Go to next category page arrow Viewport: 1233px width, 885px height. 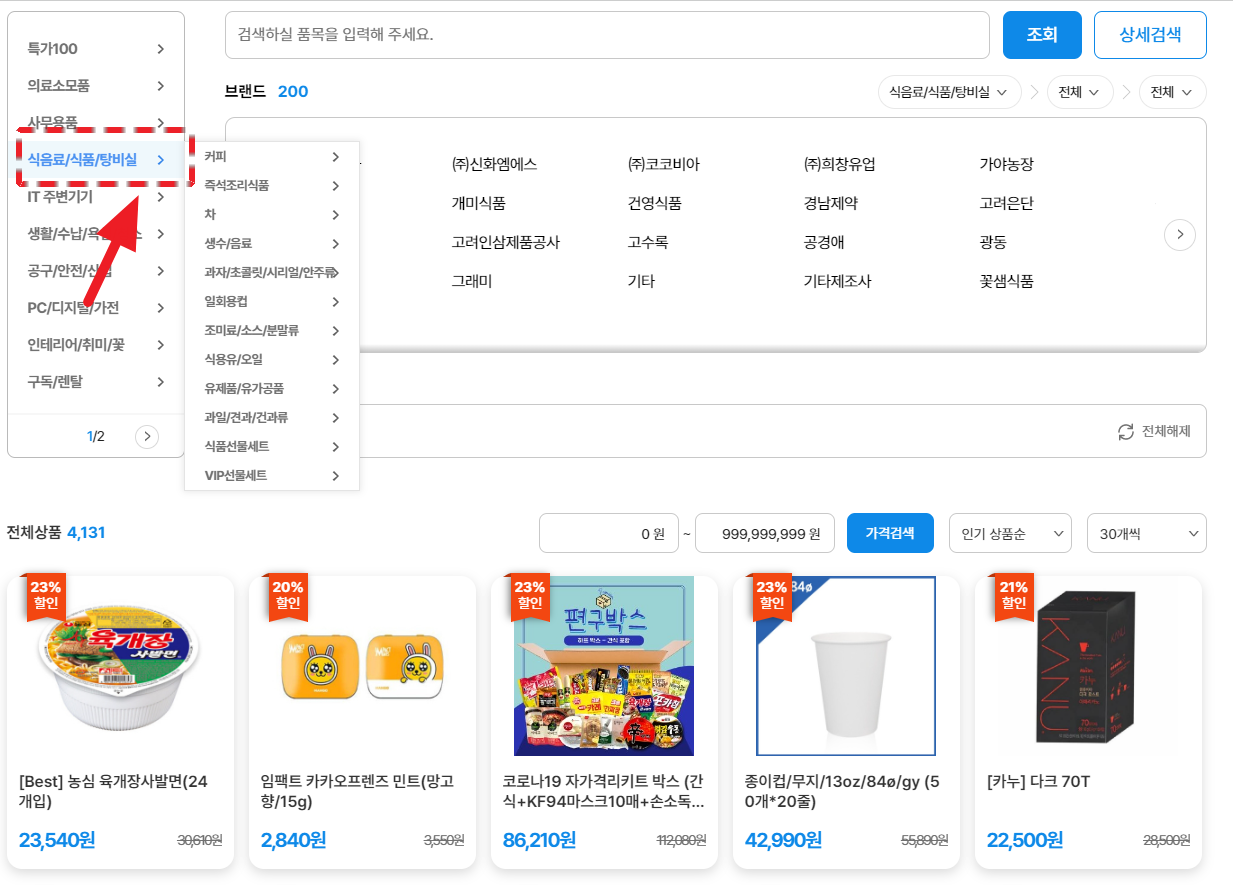pyautogui.click(x=147, y=436)
